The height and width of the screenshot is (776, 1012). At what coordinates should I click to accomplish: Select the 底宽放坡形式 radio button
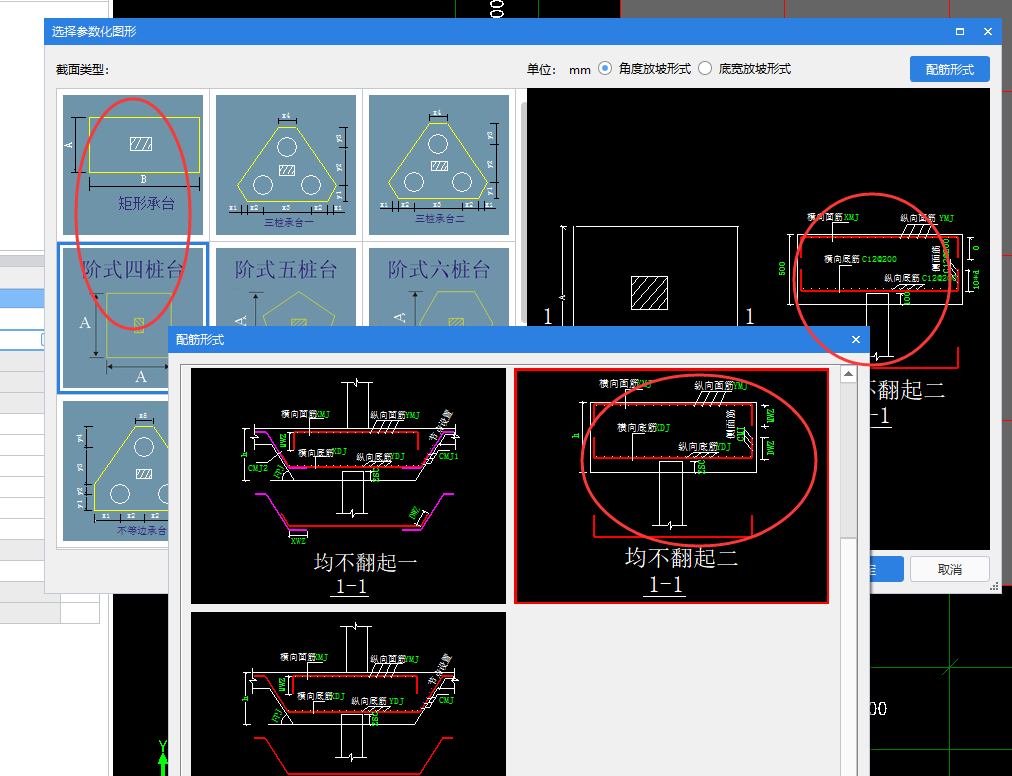pyautogui.click(x=705, y=68)
